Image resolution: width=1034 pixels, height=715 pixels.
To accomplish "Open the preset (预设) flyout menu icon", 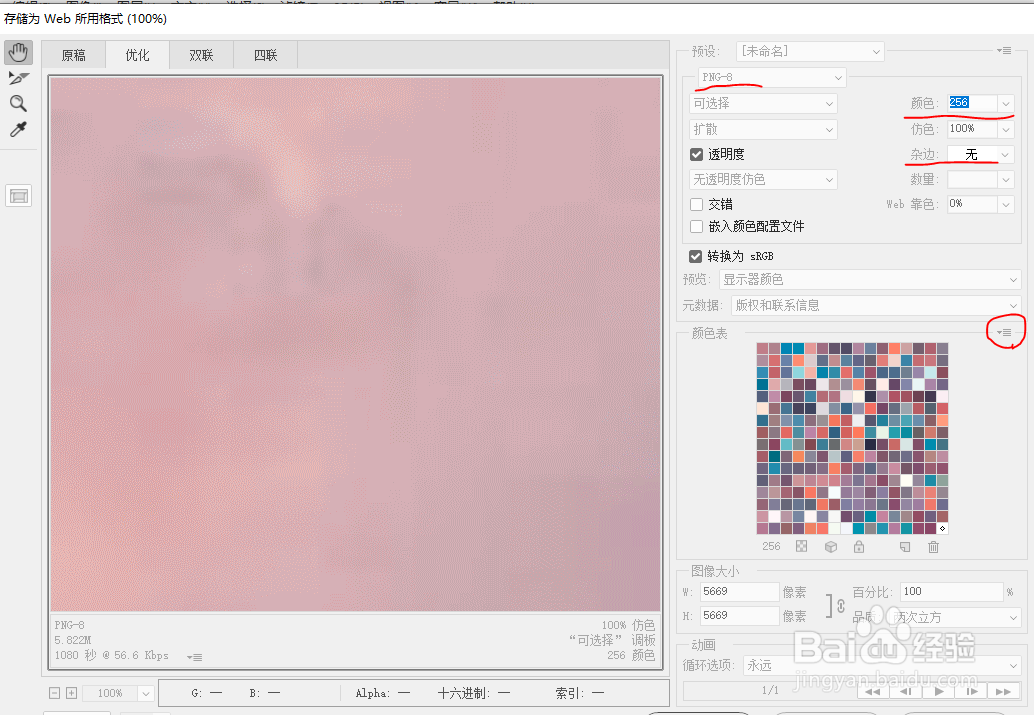I will 1004,50.
